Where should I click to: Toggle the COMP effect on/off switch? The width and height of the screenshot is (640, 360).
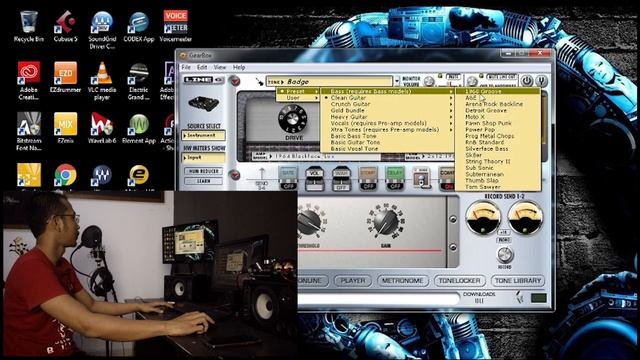[x=448, y=186]
